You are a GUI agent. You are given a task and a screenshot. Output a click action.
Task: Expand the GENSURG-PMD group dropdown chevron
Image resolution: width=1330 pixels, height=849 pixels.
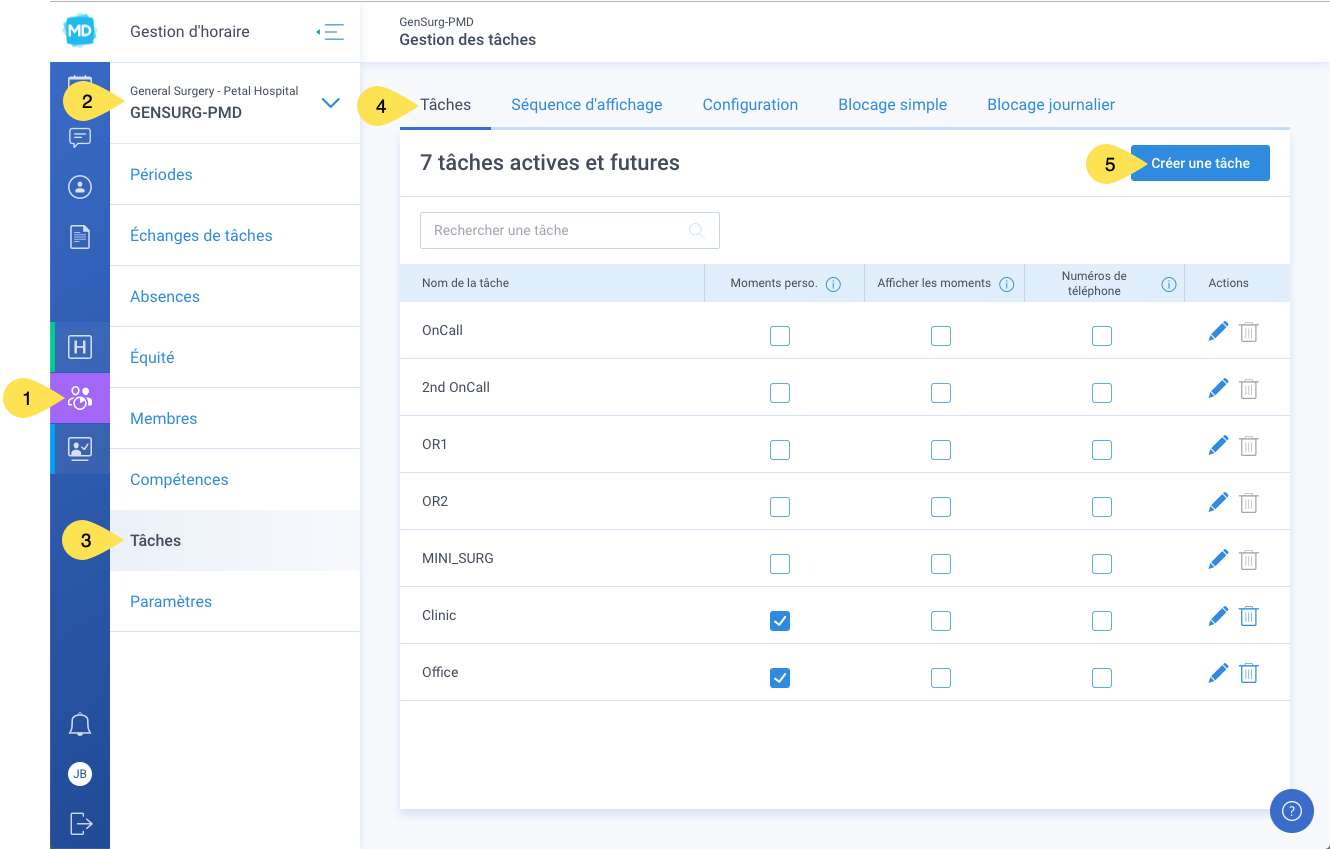(x=331, y=102)
